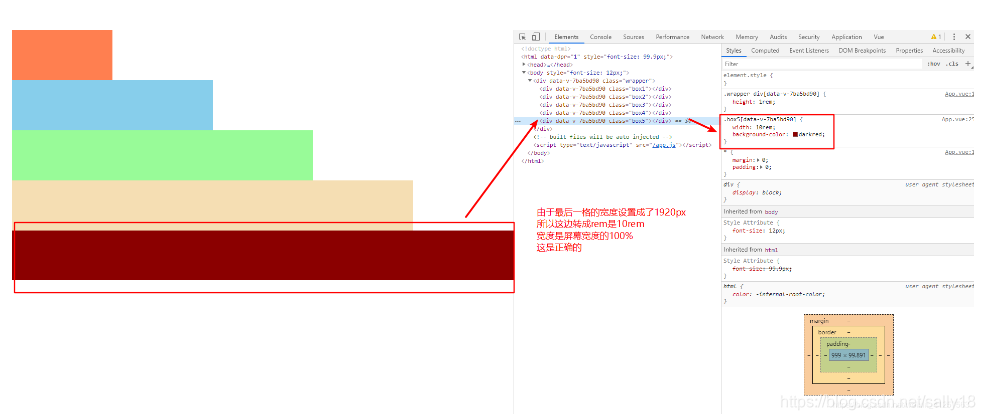Switch to the Application tab

847,37
